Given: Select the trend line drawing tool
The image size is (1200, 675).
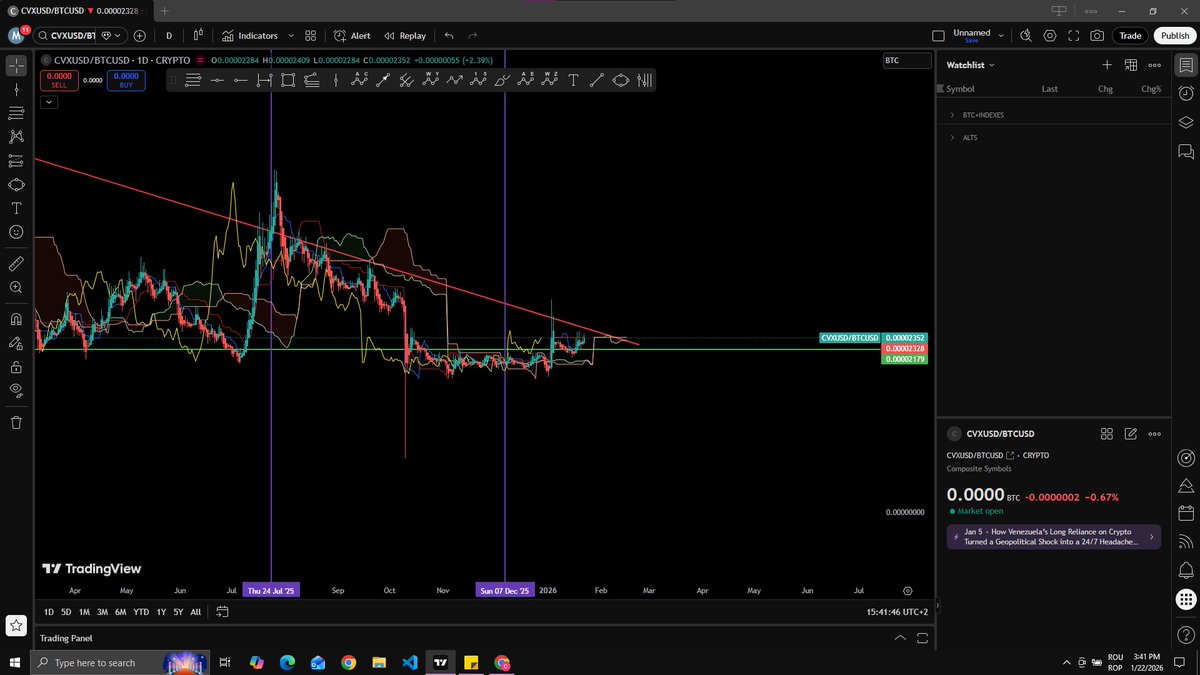Looking at the screenshot, I should pyautogui.click(x=15, y=89).
